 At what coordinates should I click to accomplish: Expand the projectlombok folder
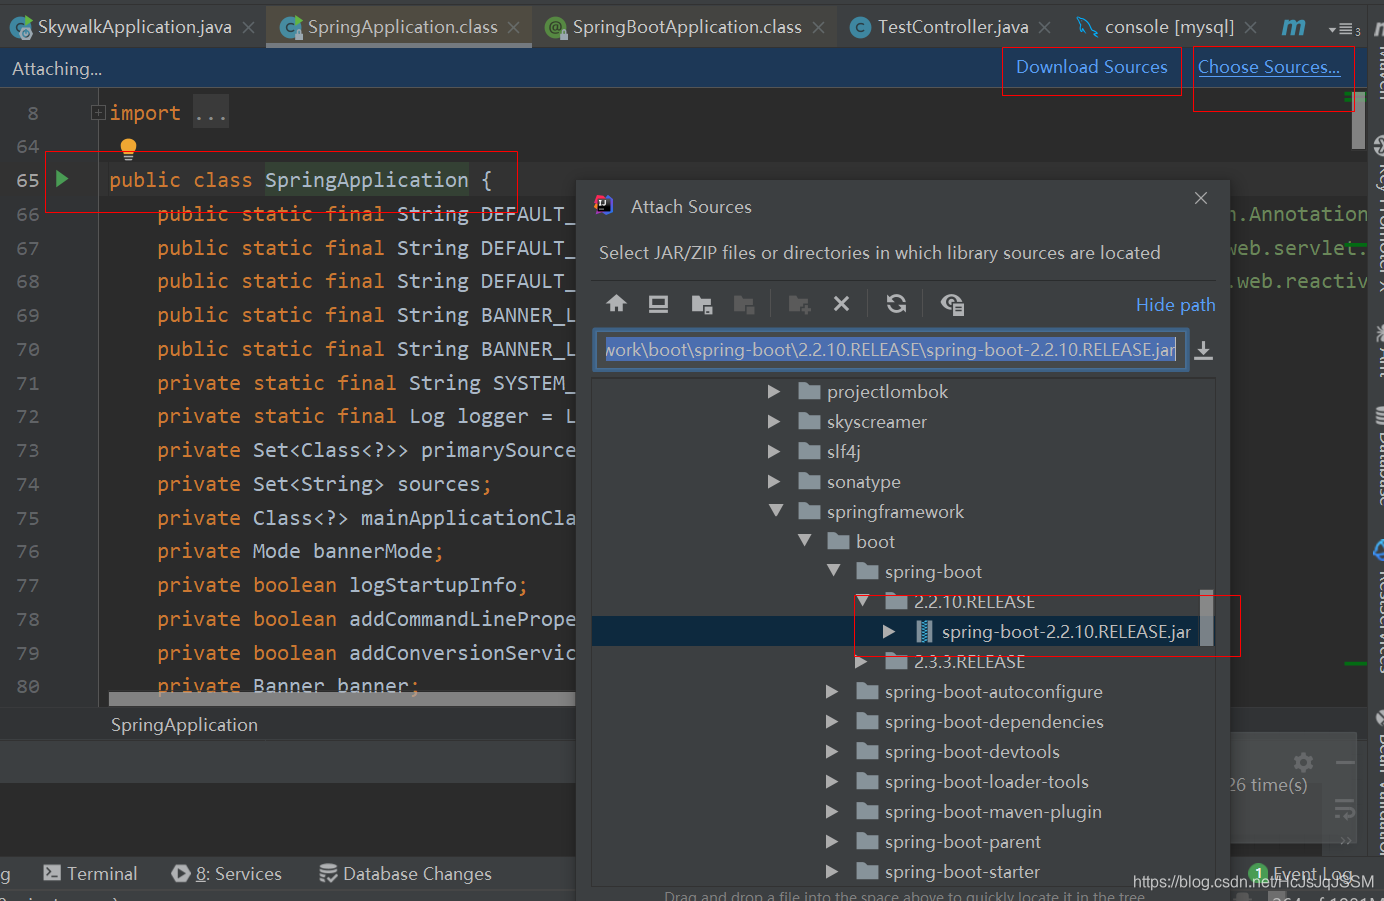[774, 392]
